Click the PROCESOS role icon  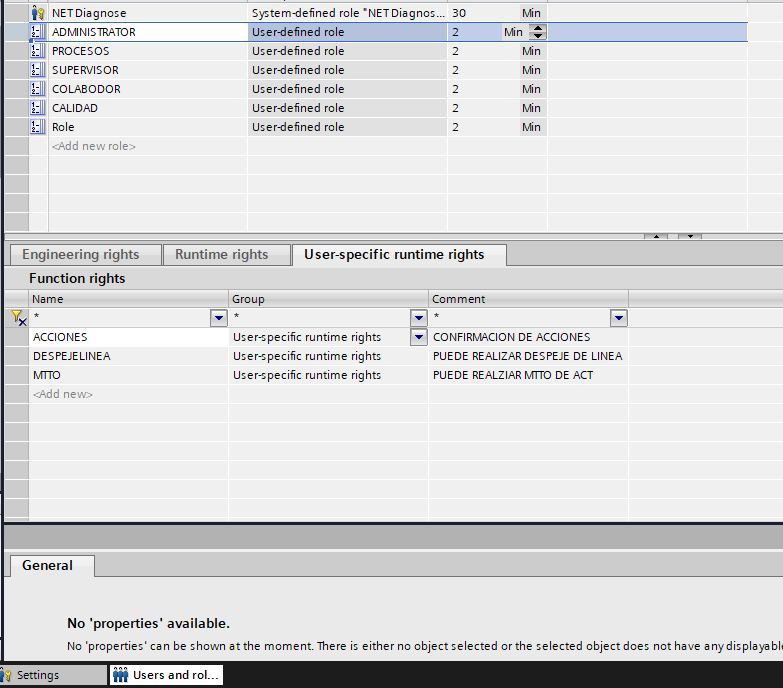click(38, 51)
